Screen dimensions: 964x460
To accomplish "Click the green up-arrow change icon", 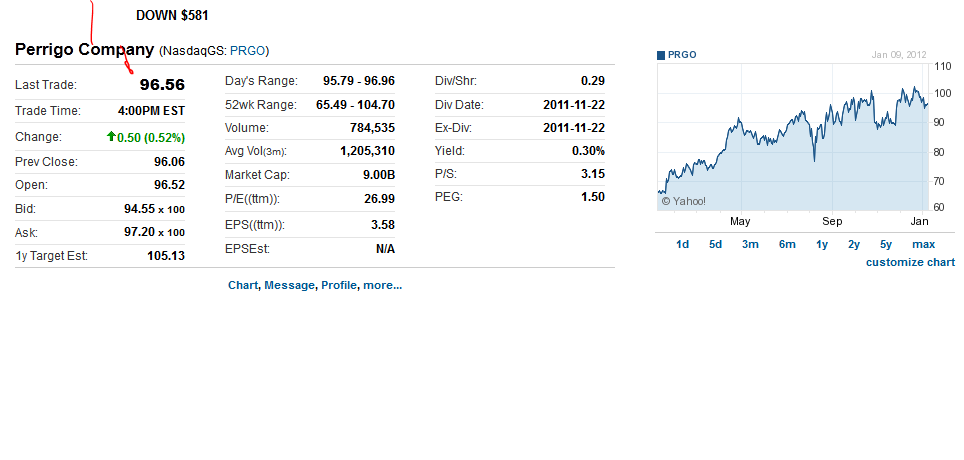I will (111, 137).
